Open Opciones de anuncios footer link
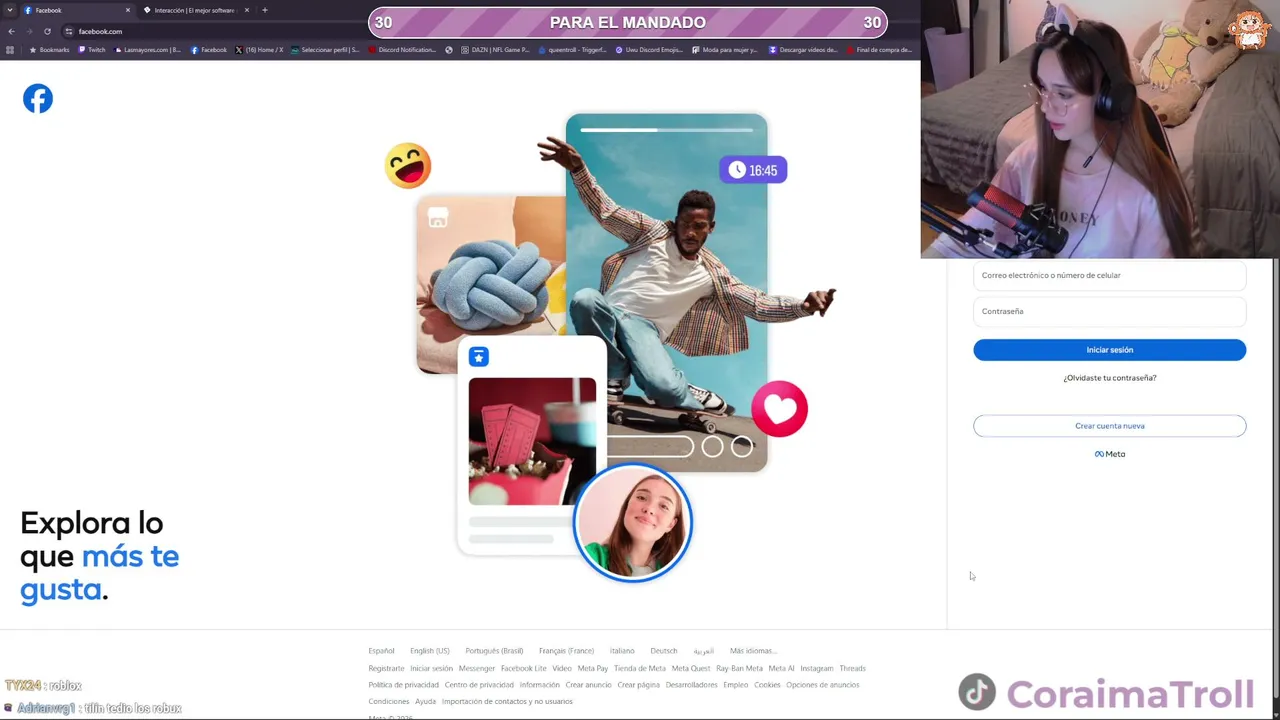 point(823,685)
